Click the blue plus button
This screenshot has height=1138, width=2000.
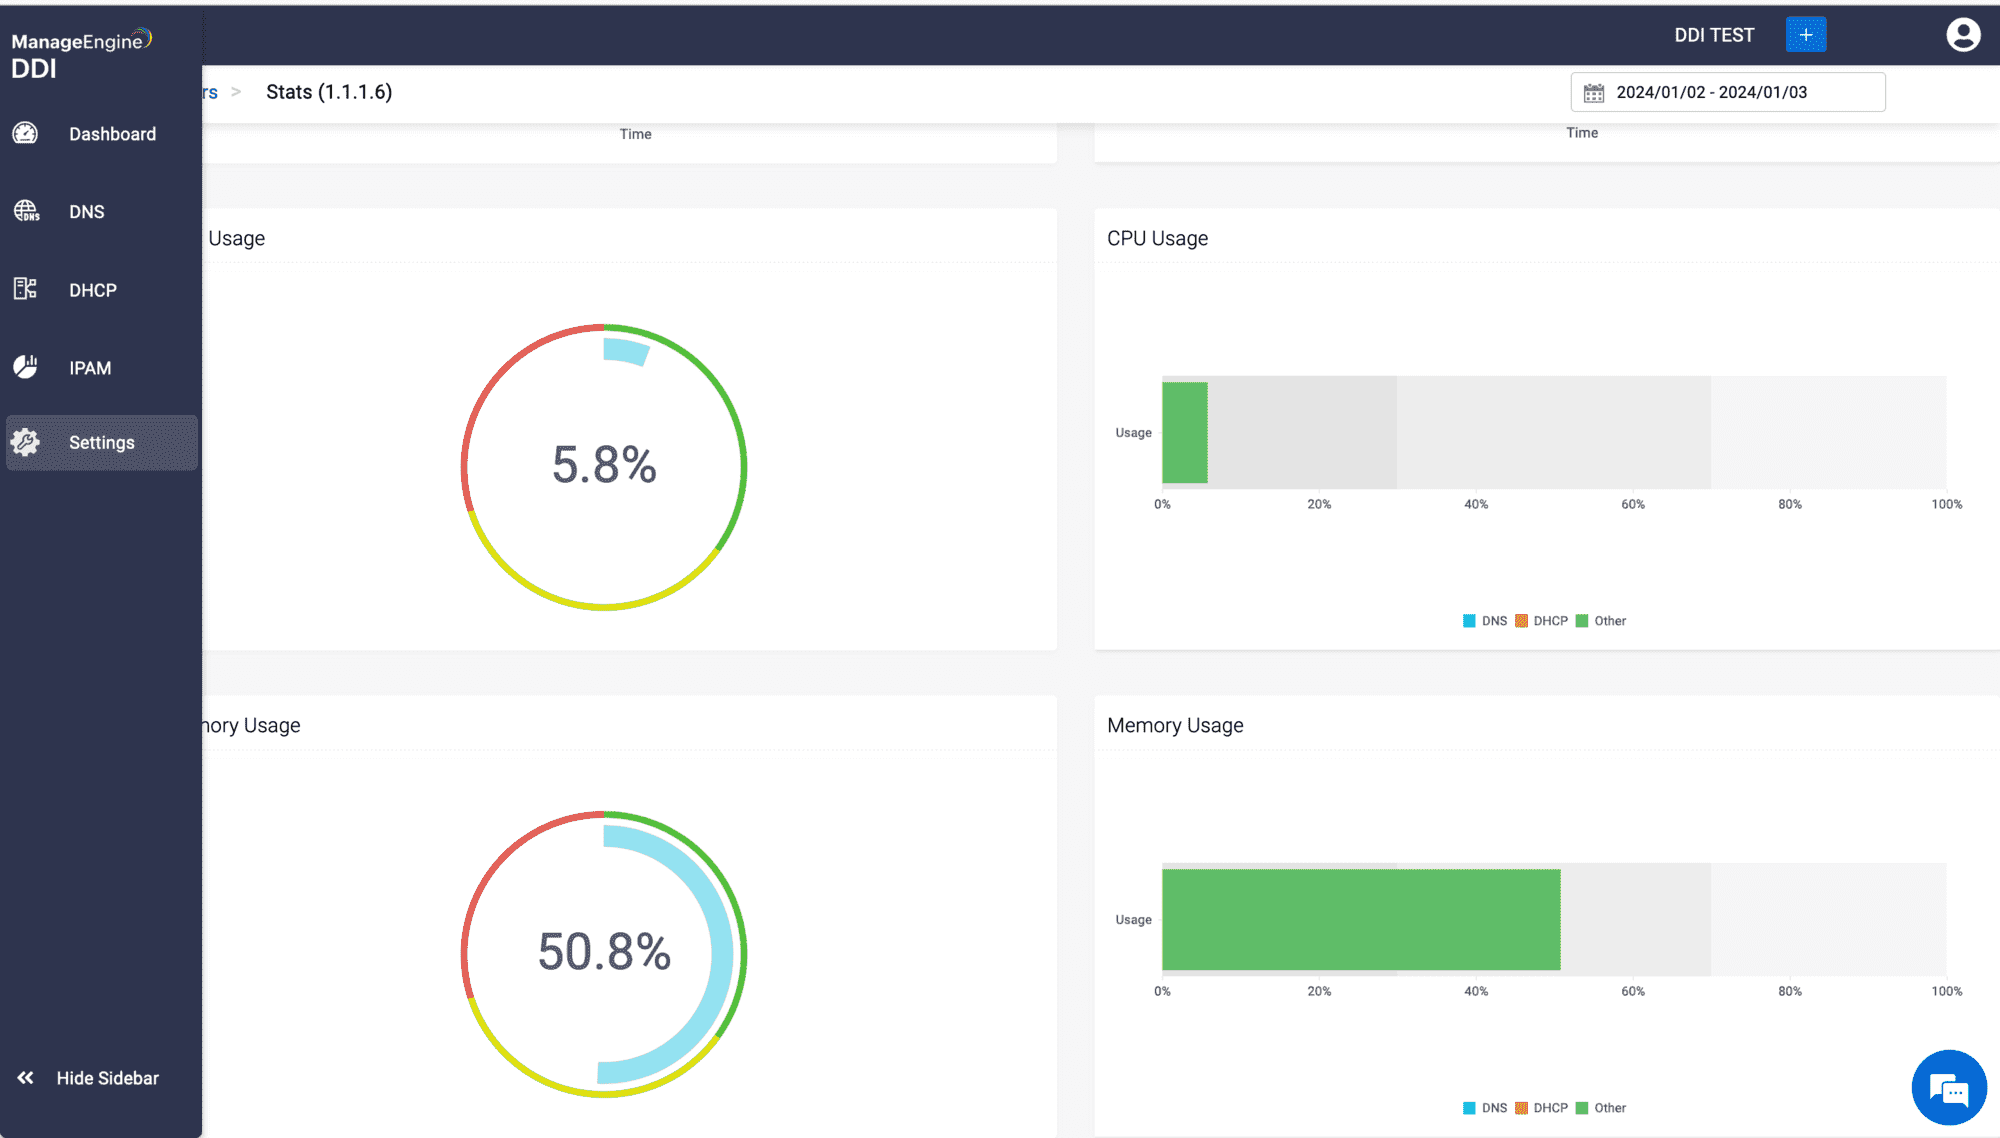1805,35
